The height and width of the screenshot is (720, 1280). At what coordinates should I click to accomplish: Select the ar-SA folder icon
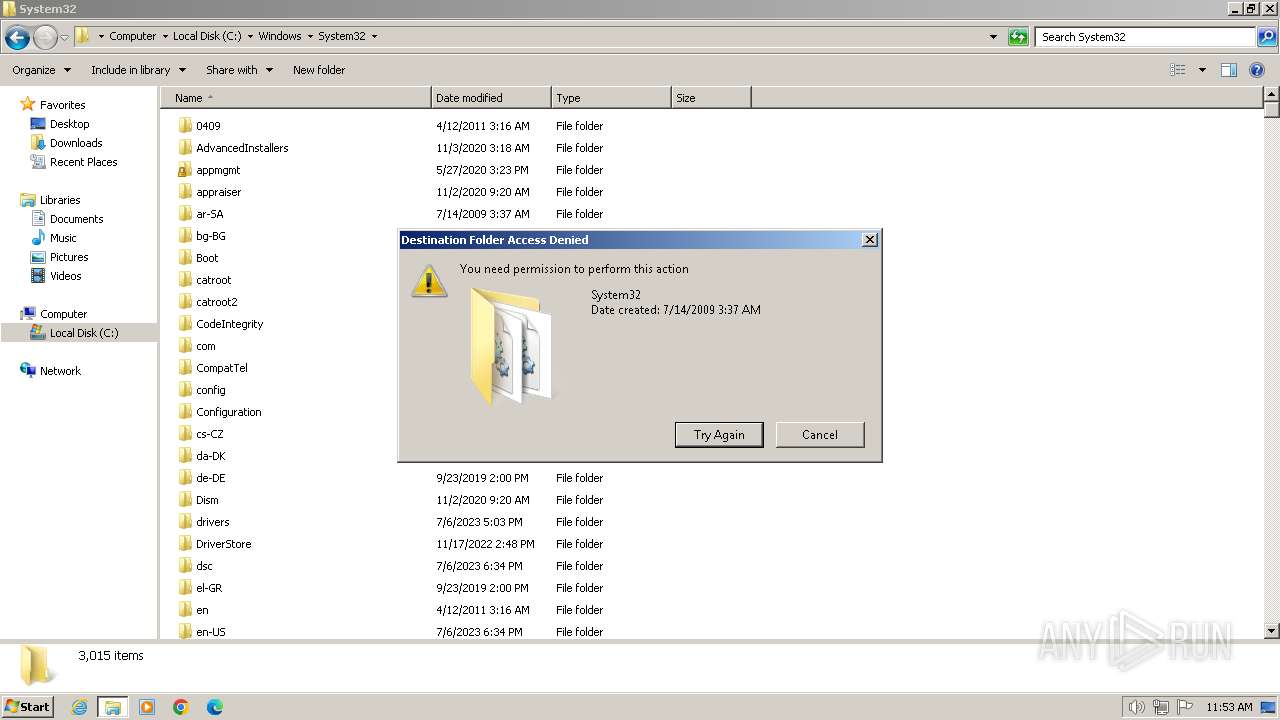(185, 214)
